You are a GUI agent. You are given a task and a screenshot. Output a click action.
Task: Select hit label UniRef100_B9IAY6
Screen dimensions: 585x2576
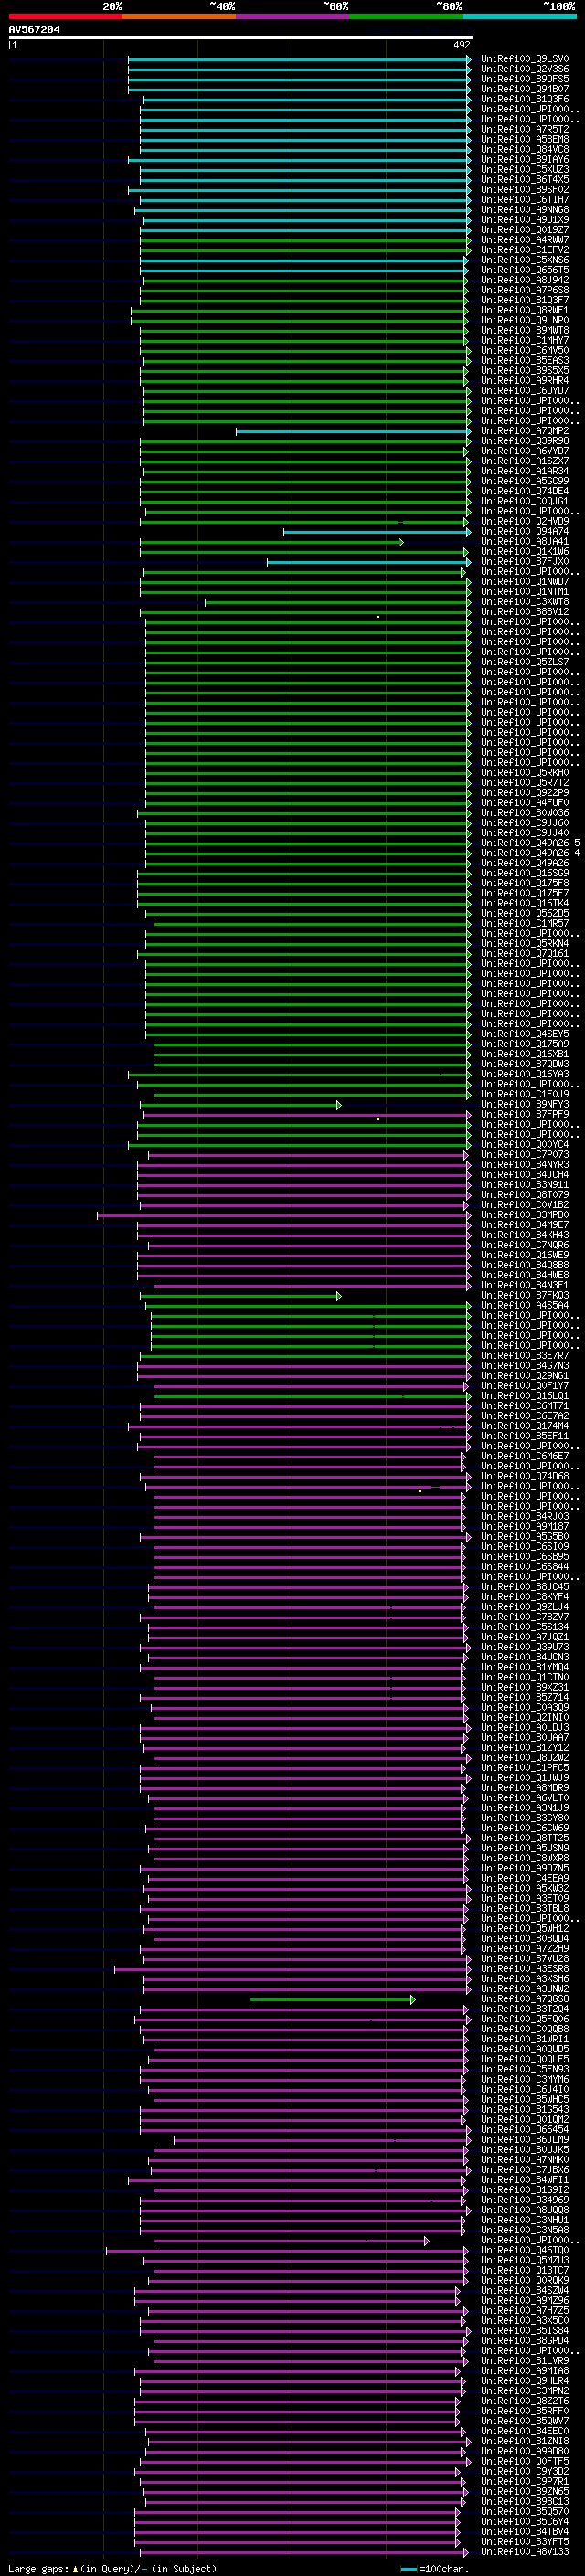[525, 159]
